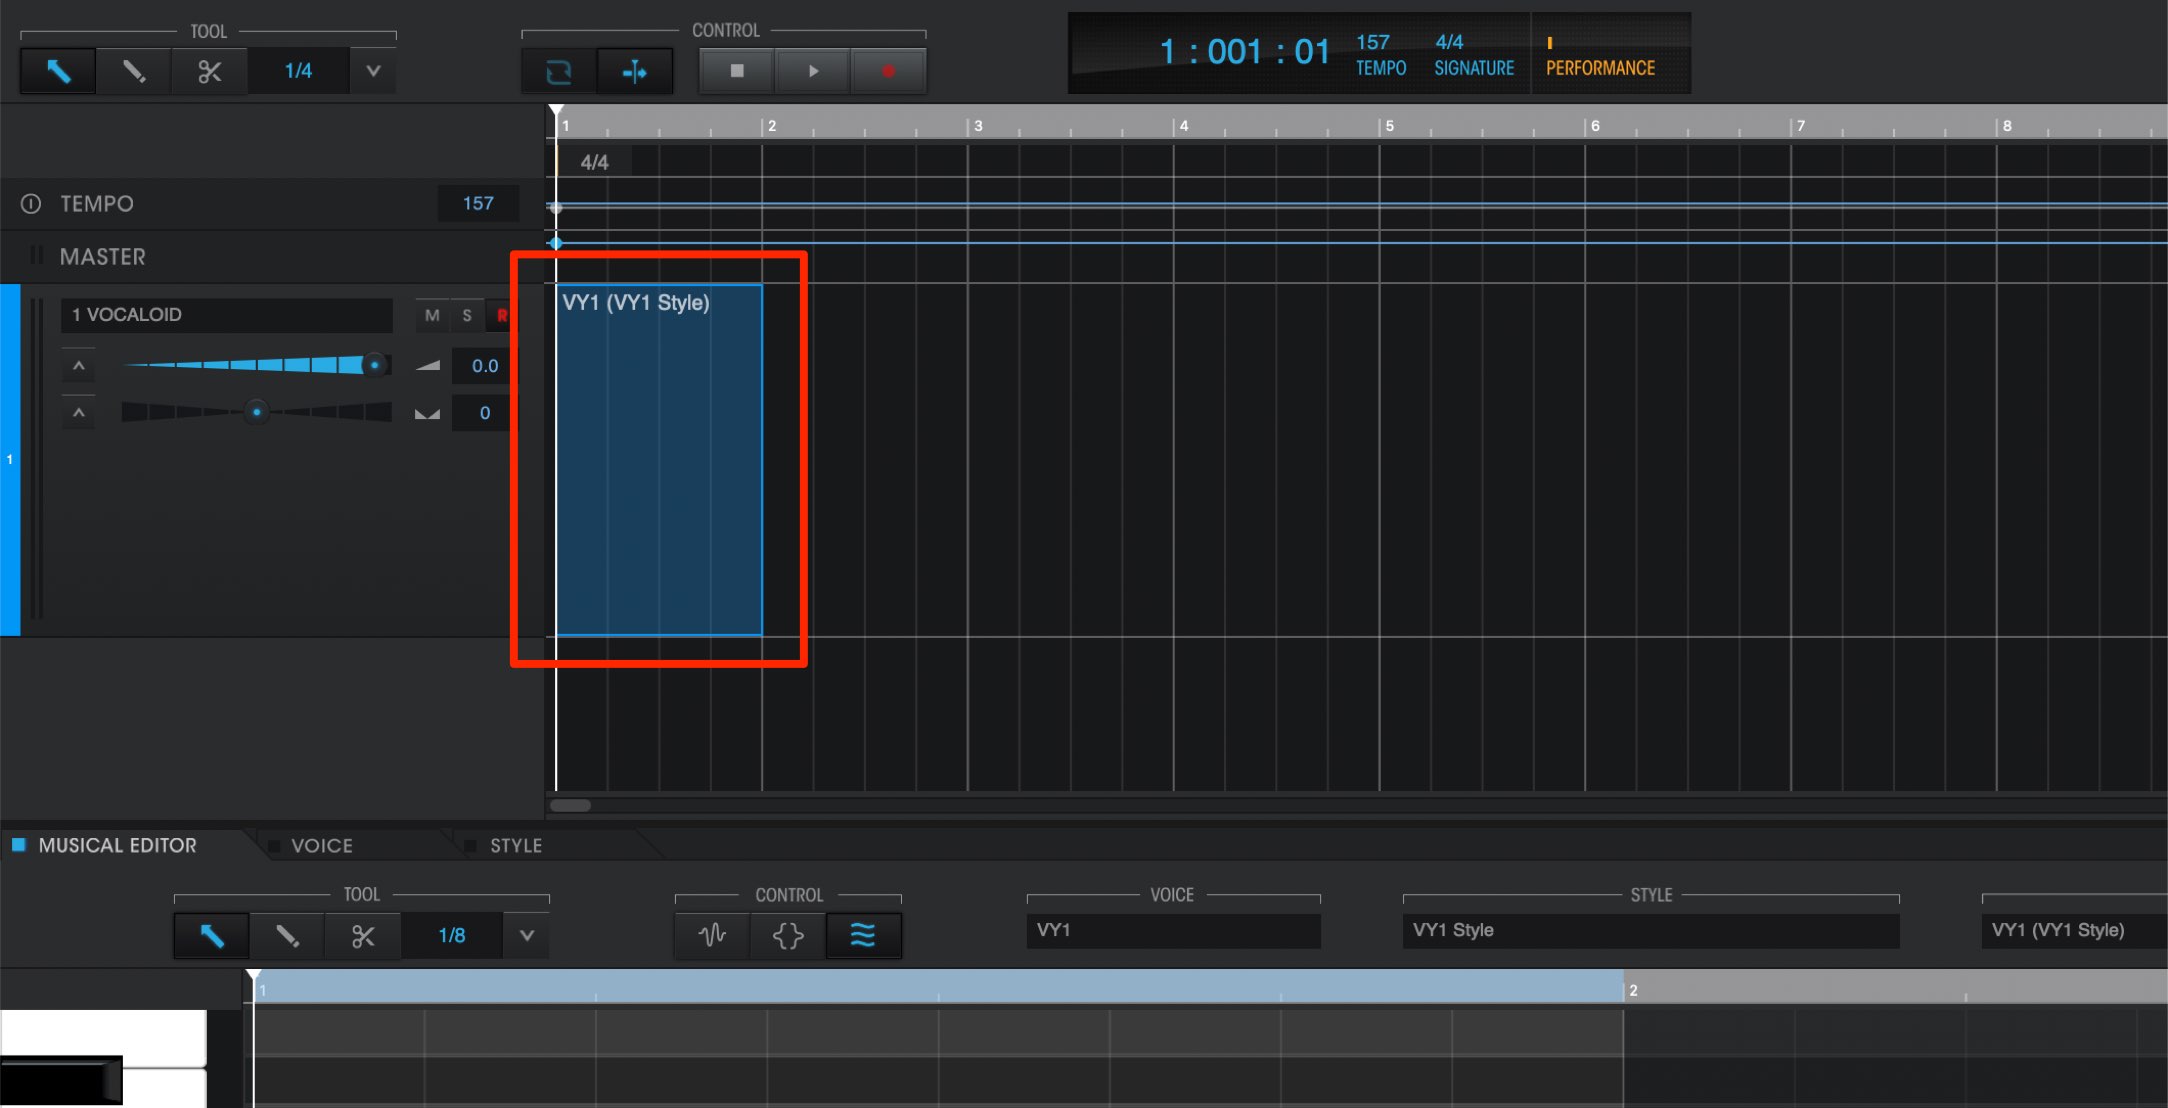Expand the pan automation chevron

[x=78, y=413]
